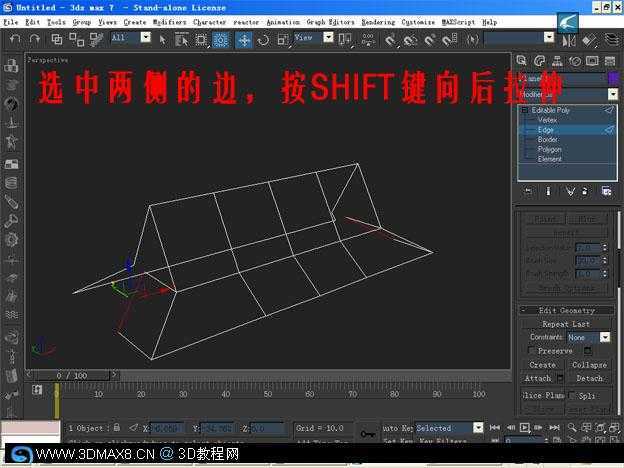
Task: Select Border sub-object level
Action: 548,139
